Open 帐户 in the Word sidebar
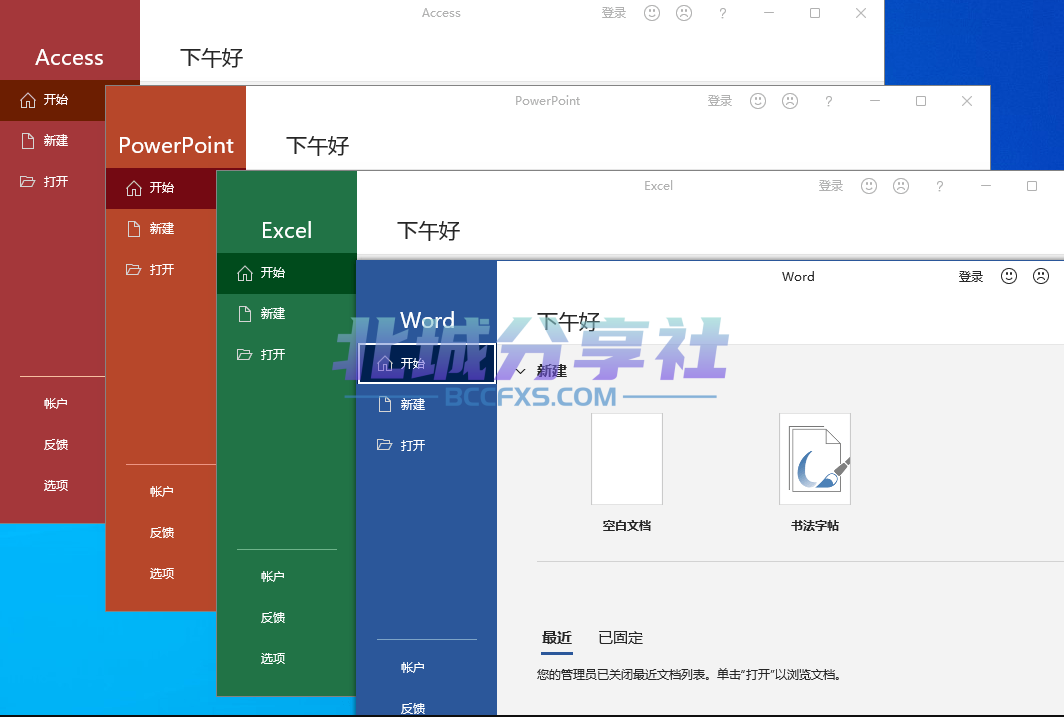Image resolution: width=1064 pixels, height=717 pixels. click(413, 667)
